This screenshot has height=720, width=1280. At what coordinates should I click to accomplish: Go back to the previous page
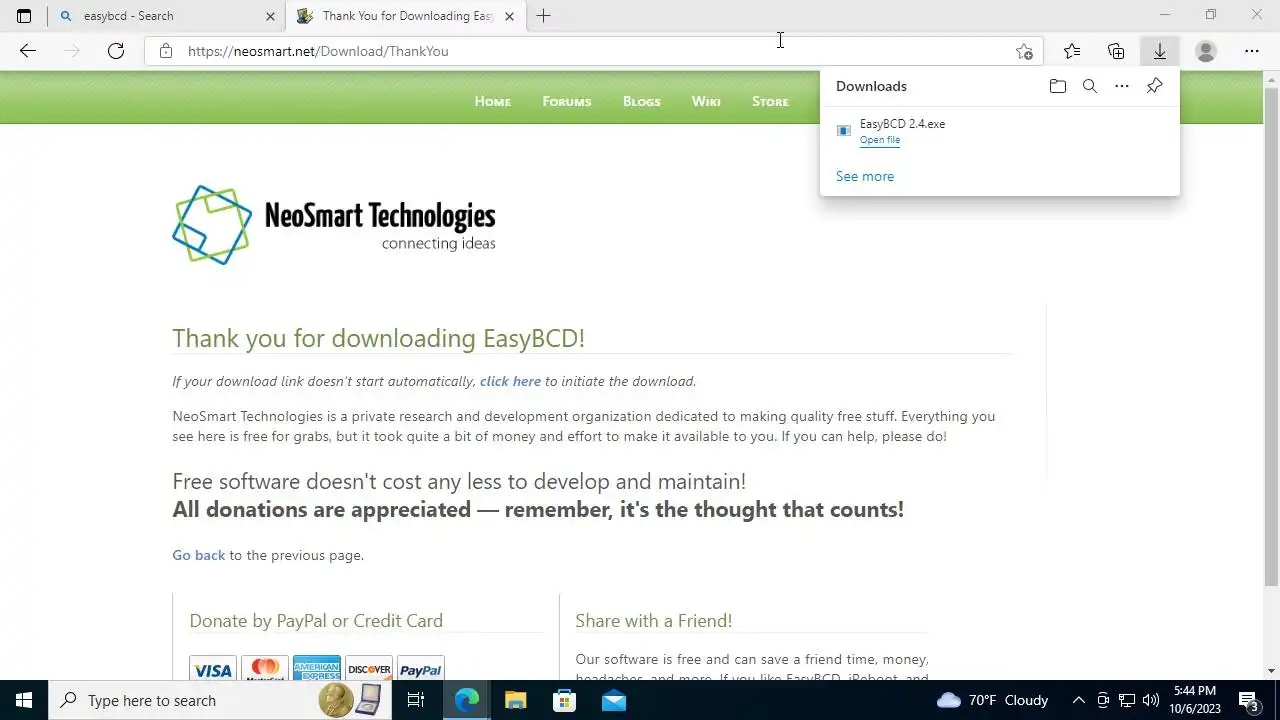pyautogui.click(x=28, y=51)
